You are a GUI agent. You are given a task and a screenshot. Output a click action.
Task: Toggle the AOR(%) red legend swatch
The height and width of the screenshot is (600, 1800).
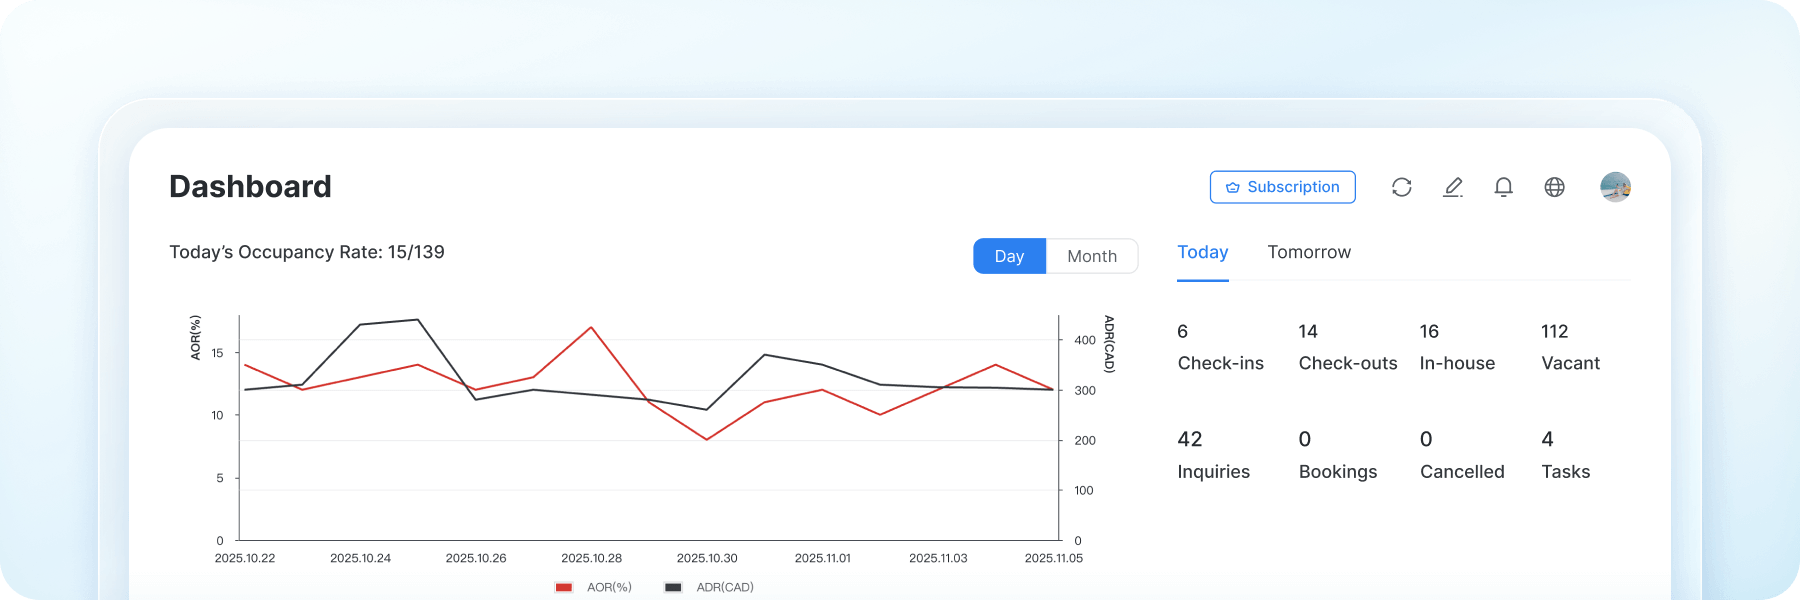pyautogui.click(x=564, y=587)
